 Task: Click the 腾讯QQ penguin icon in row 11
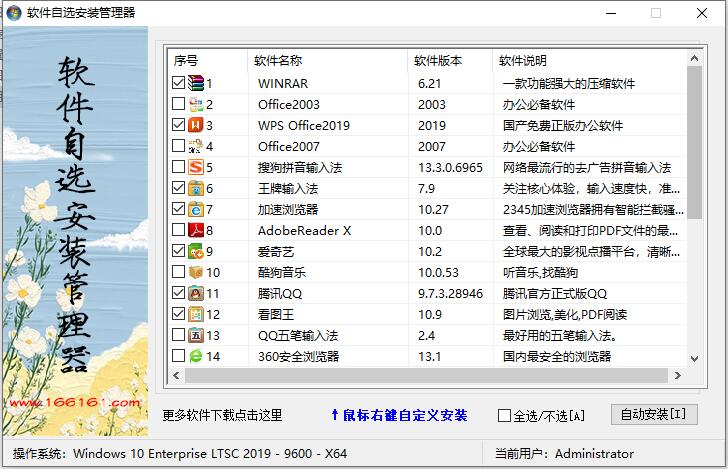[195, 293]
